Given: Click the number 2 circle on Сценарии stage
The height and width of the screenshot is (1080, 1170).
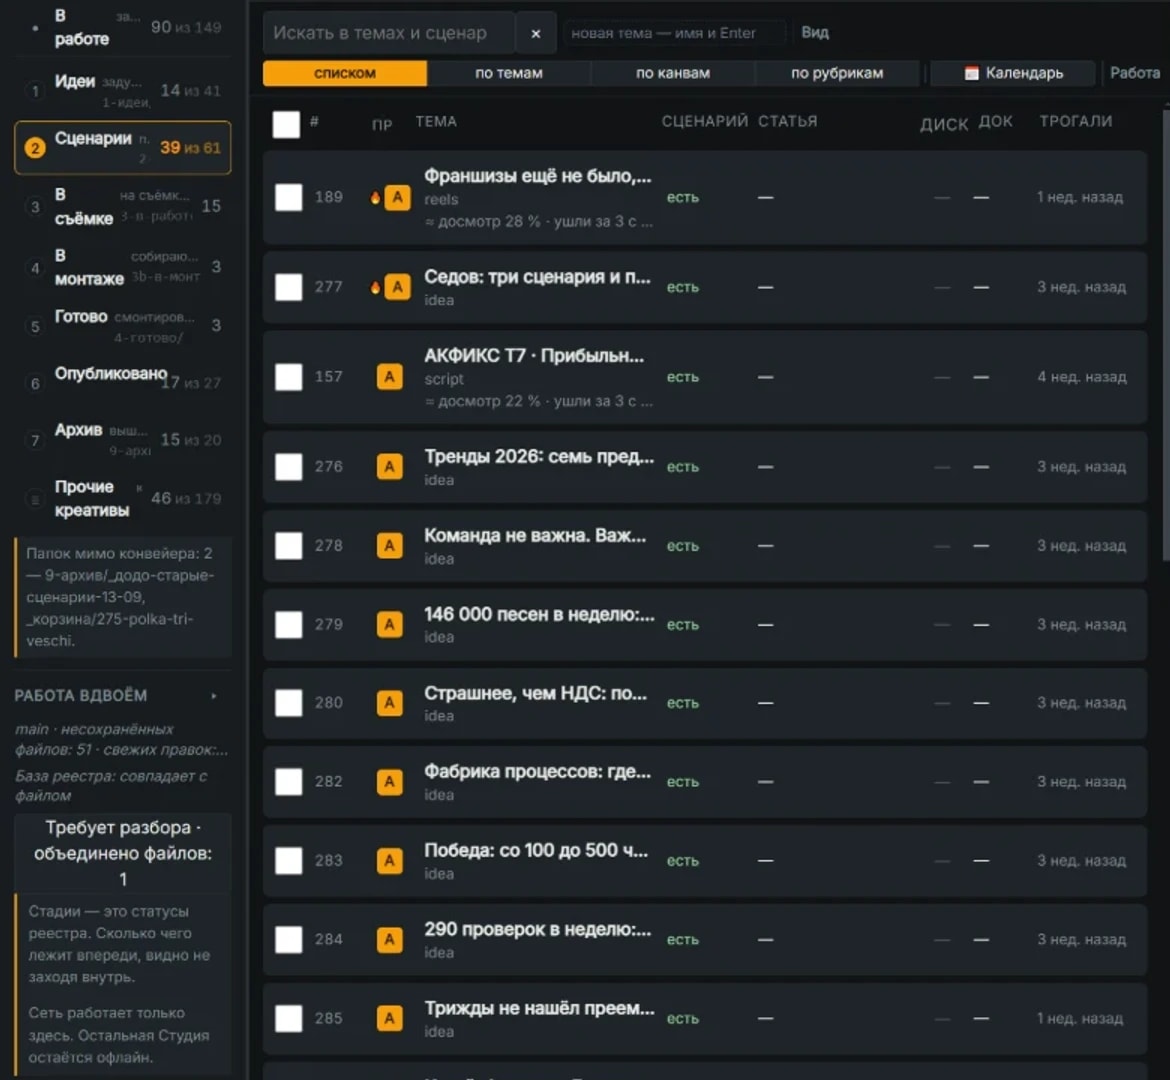Looking at the screenshot, I should (34, 148).
